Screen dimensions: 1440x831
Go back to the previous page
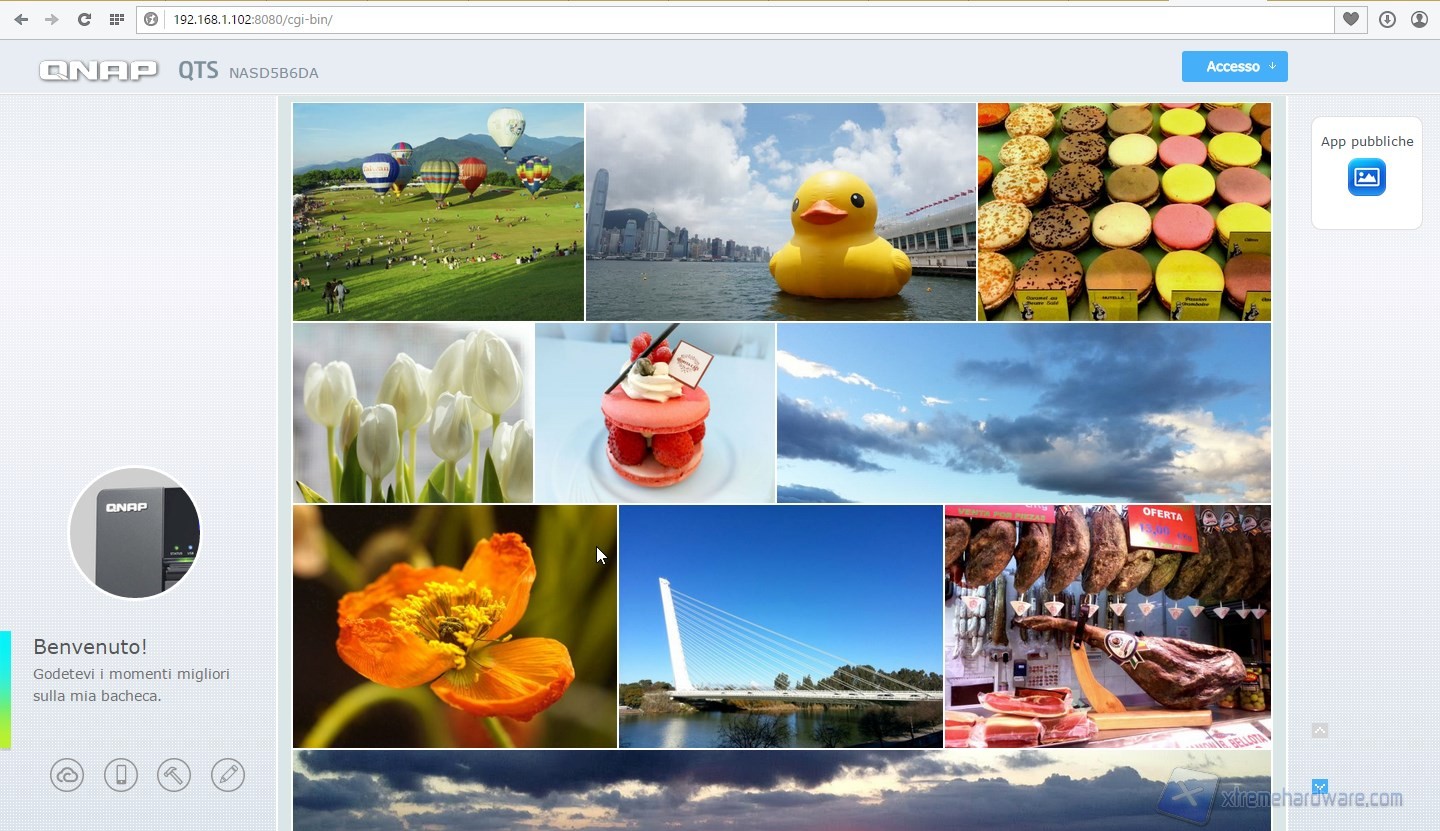point(21,19)
